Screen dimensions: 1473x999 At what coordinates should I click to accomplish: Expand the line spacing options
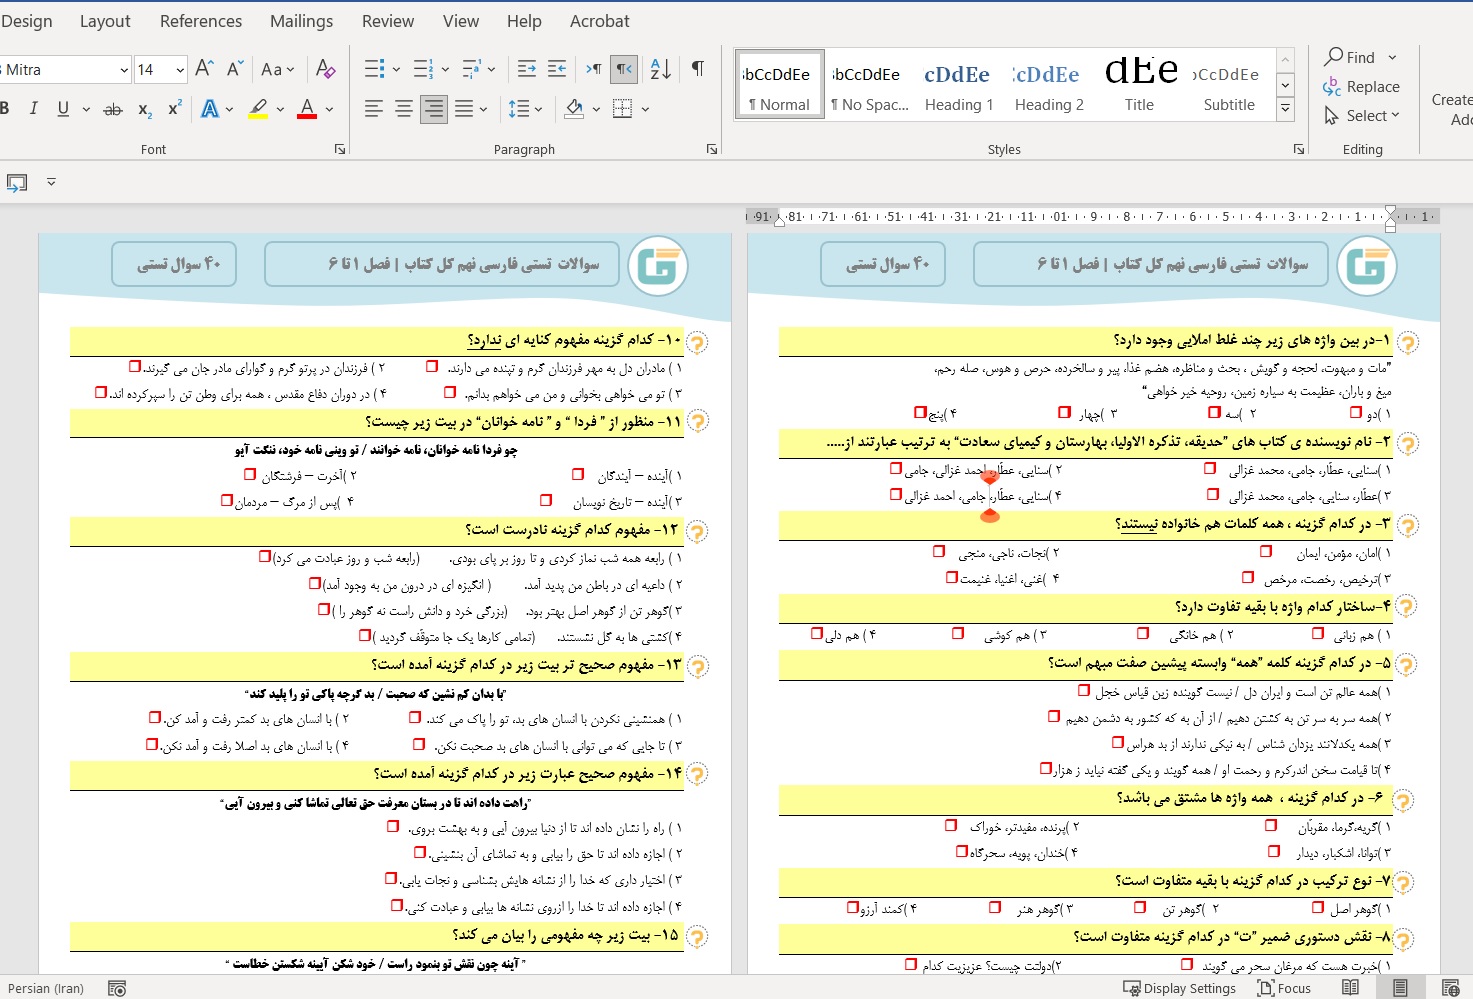[x=538, y=108]
